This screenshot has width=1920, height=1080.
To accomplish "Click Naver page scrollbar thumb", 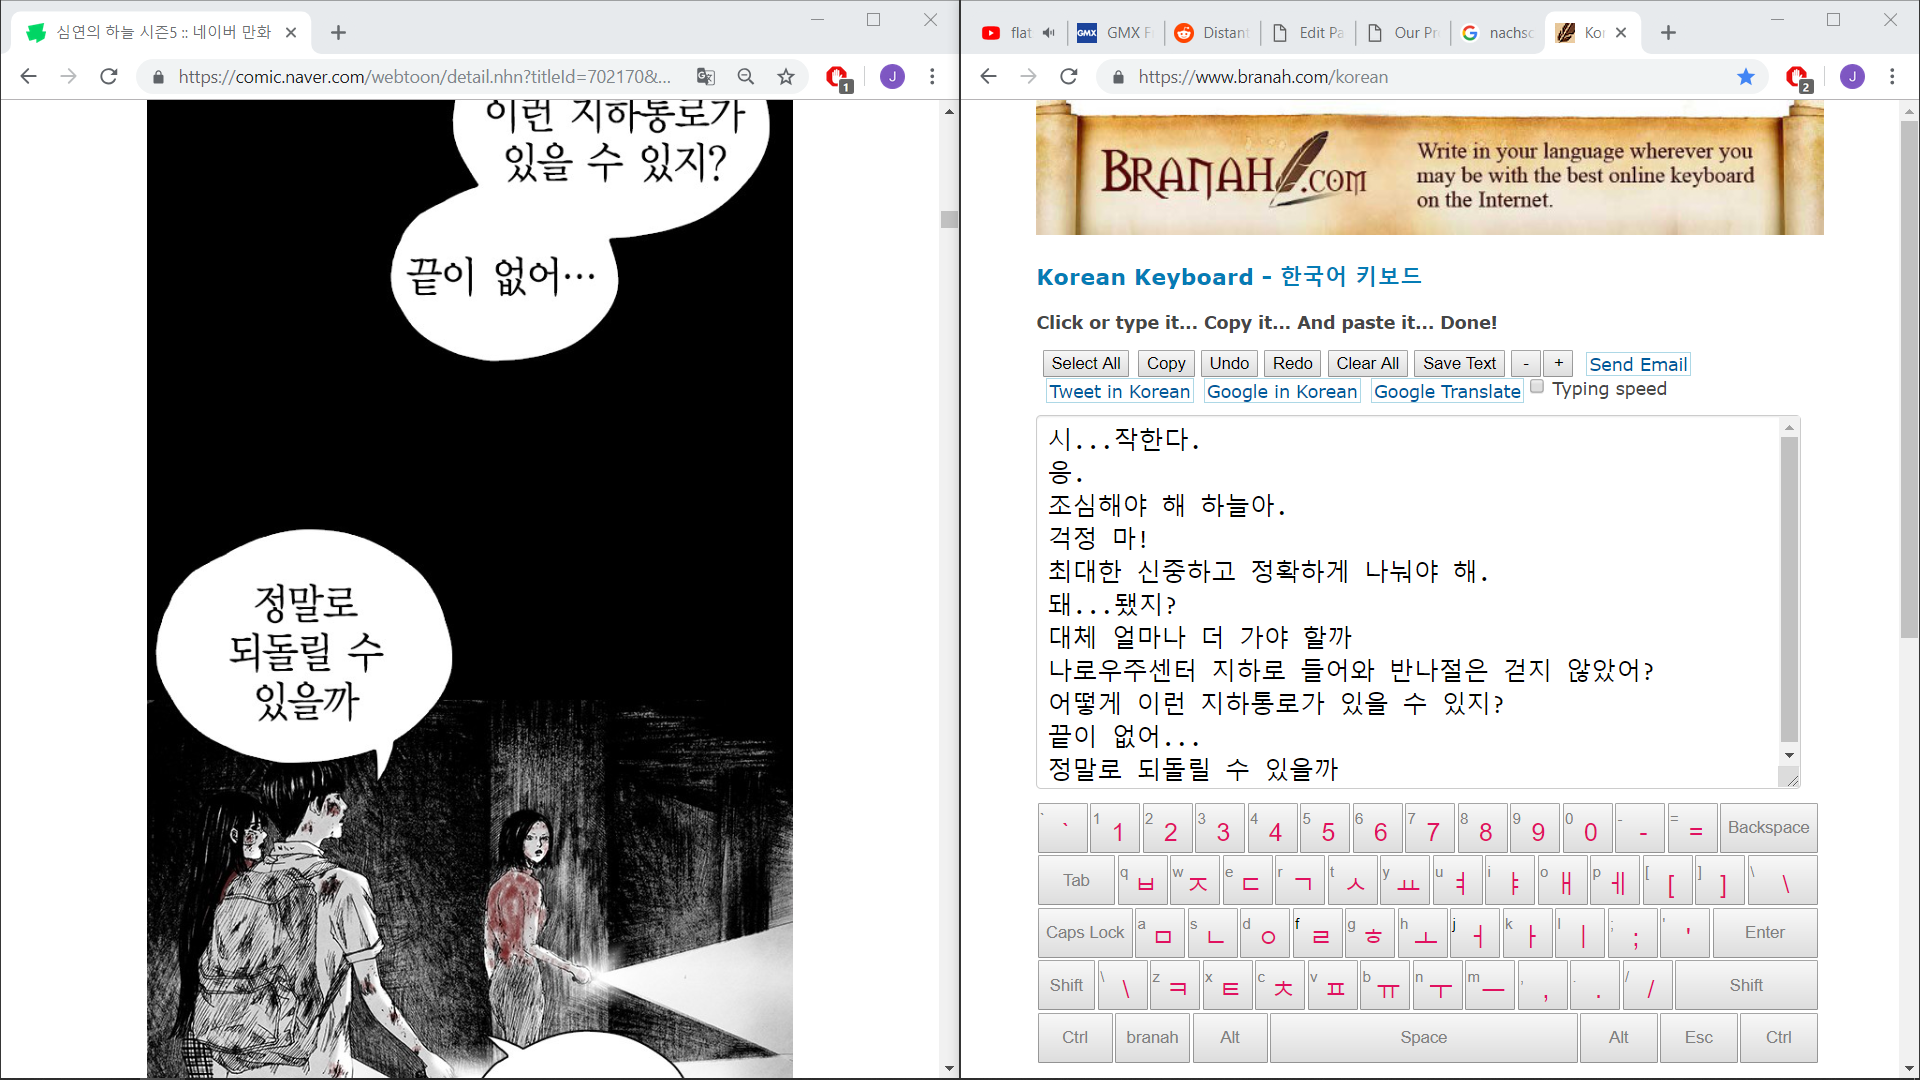I will [x=949, y=219].
